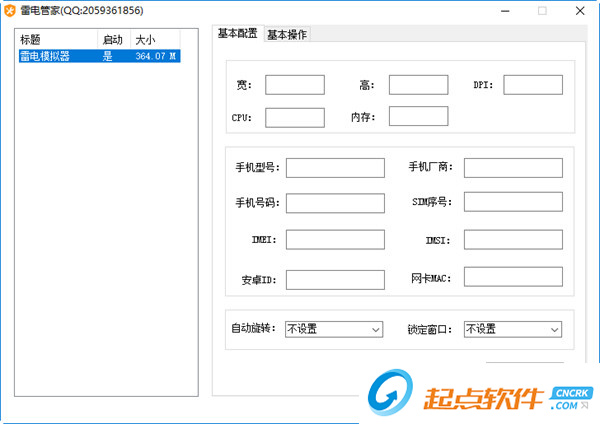Click the 364.07 M size cell
Image resolution: width=600 pixels, height=424 pixels.
pyautogui.click(x=155, y=56)
